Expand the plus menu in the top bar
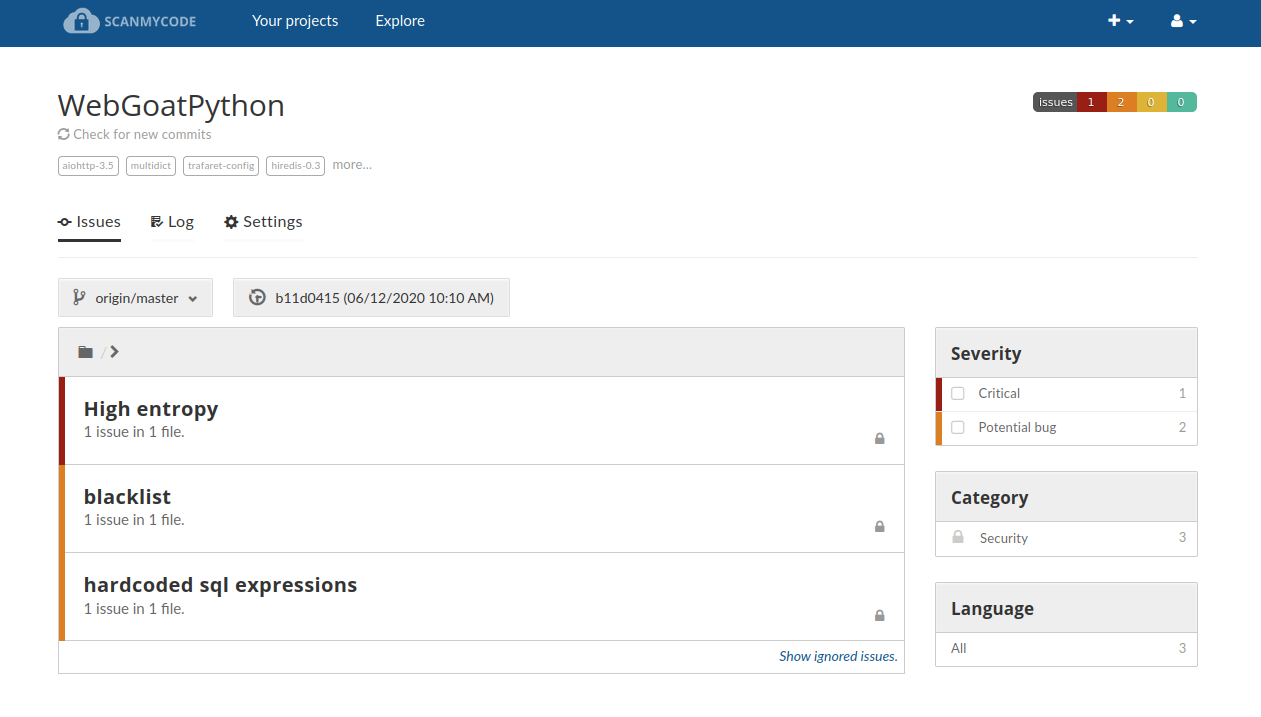Viewport: 1261px width, 717px height. point(1120,21)
